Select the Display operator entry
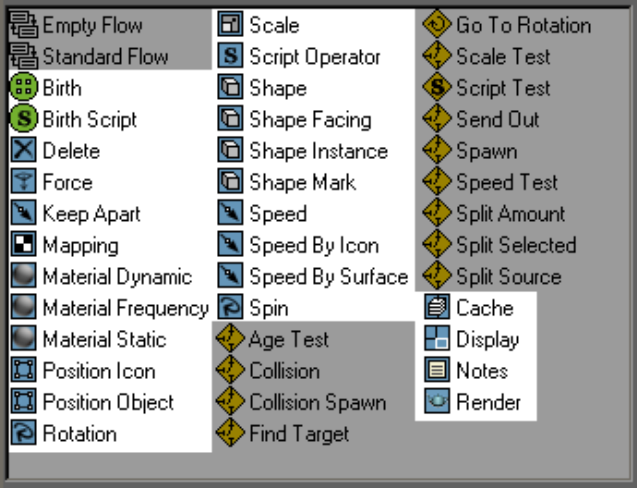Viewport: 637px width, 488px height. coord(487,340)
